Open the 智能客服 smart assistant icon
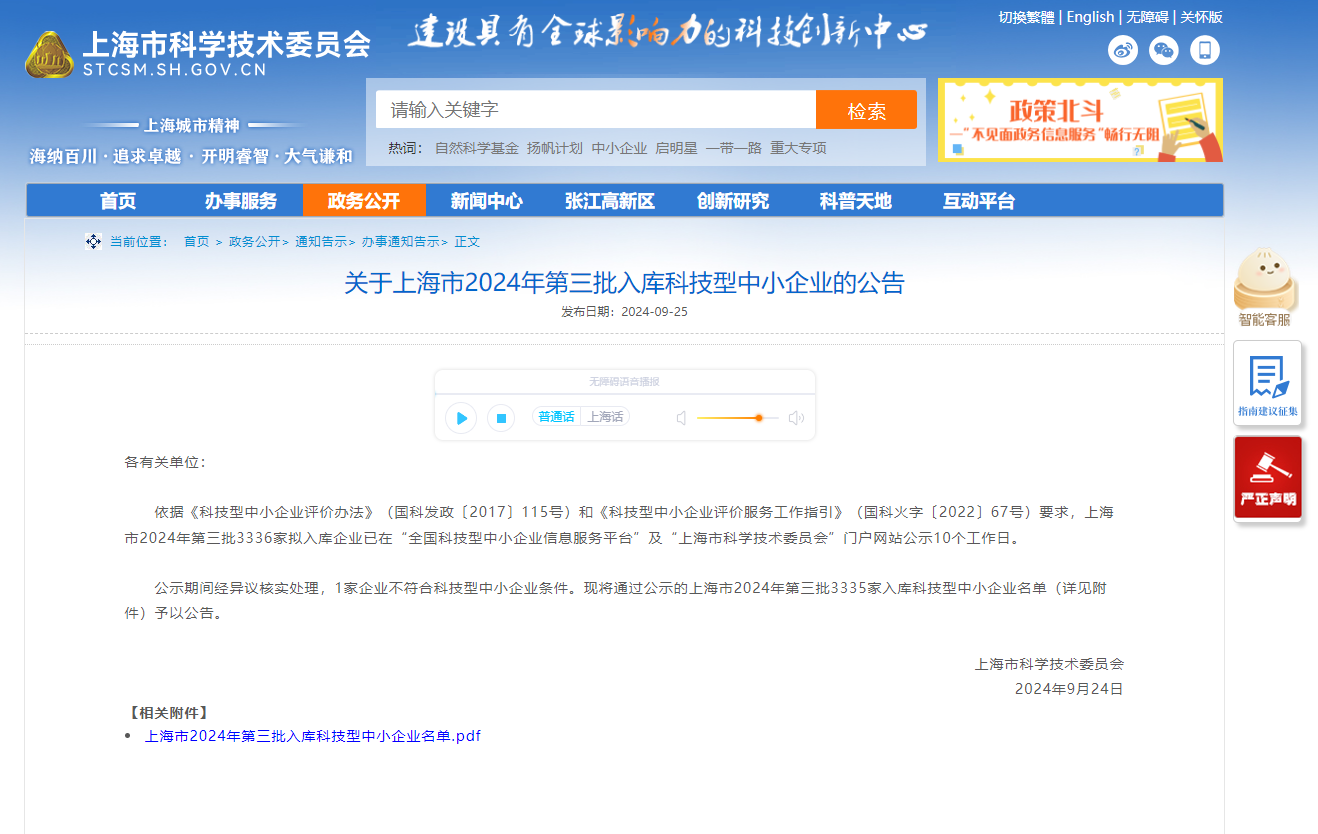Image resolution: width=1318 pixels, height=834 pixels. tap(1265, 286)
